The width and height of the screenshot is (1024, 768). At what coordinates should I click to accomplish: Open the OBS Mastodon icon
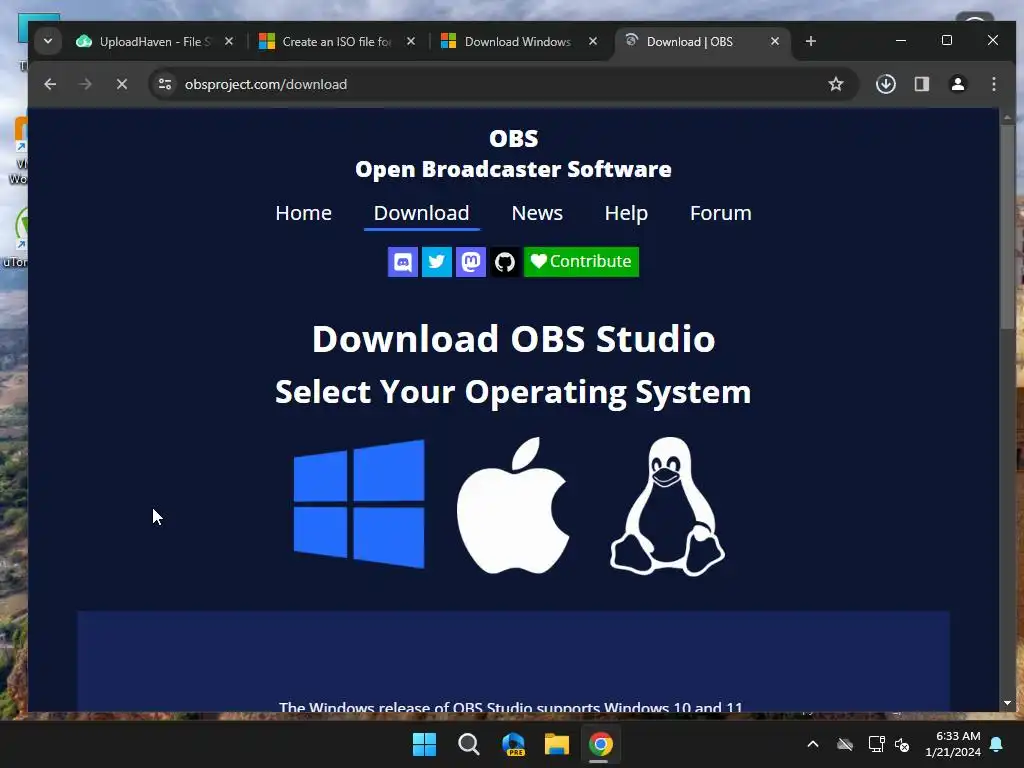tap(471, 262)
